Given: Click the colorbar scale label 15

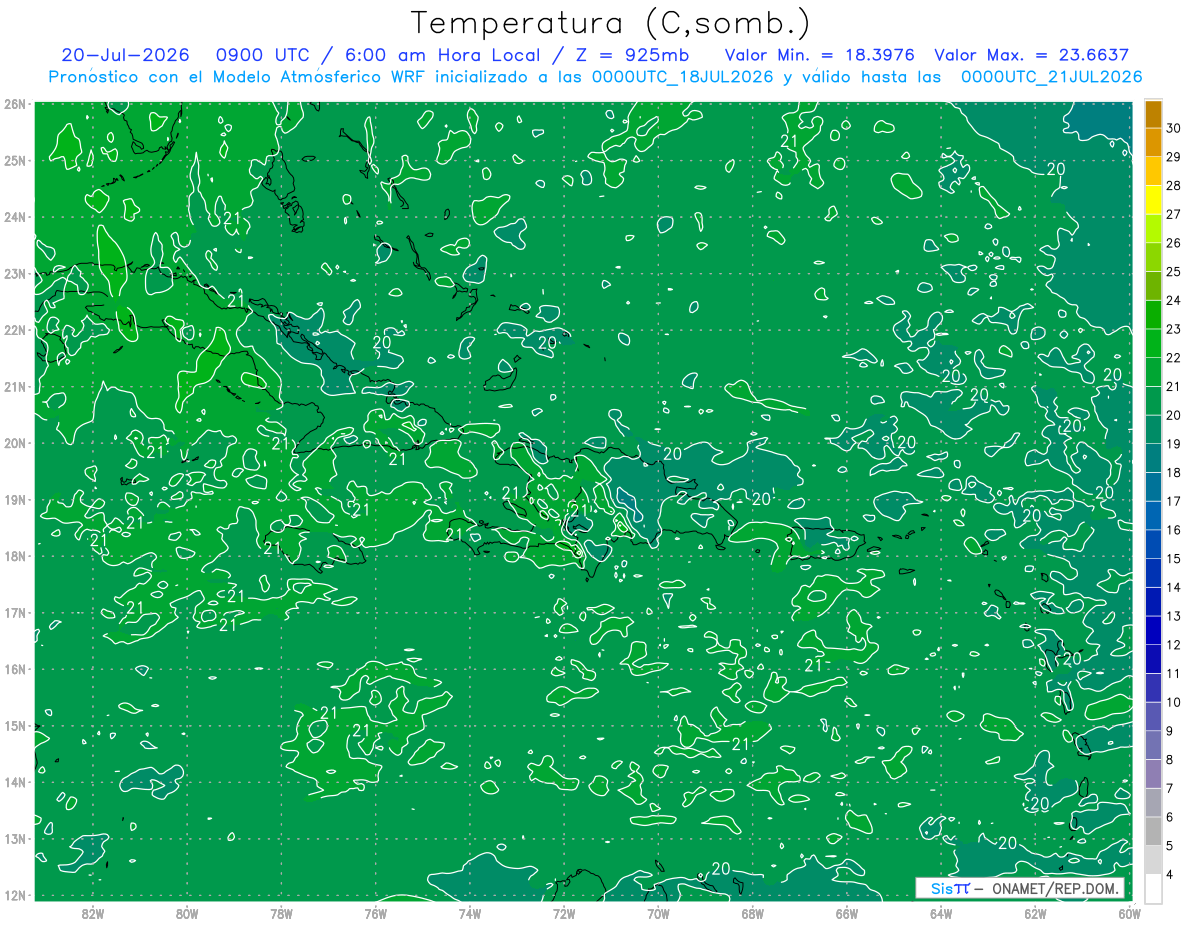Looking at the screenshot, I should click(x=1174, y=558).
